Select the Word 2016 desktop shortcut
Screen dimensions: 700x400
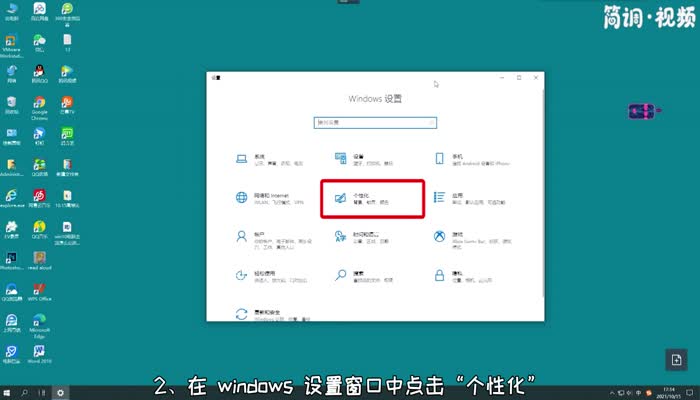pyautogui.click(x=39, y=354)
